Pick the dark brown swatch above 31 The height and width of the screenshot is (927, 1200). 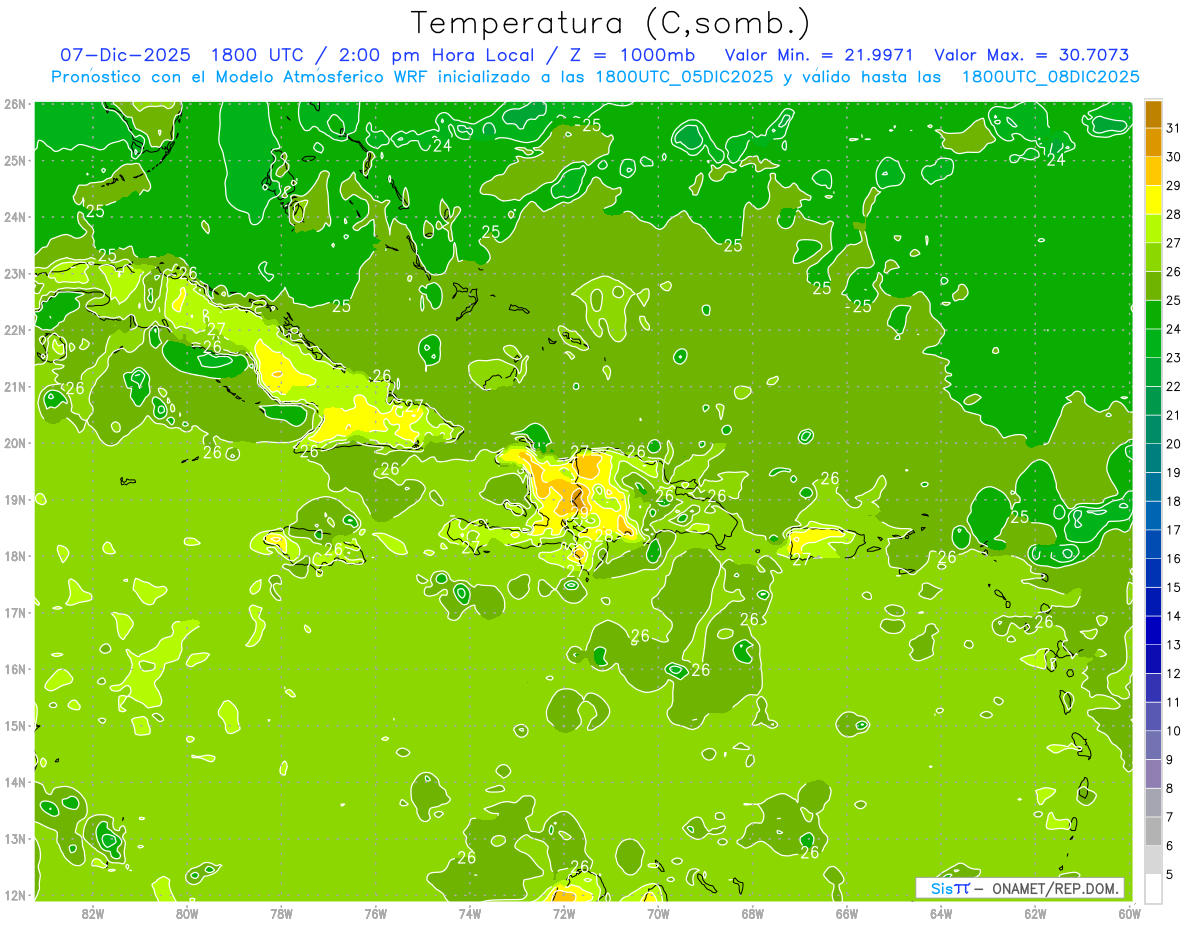point(1153,114)
